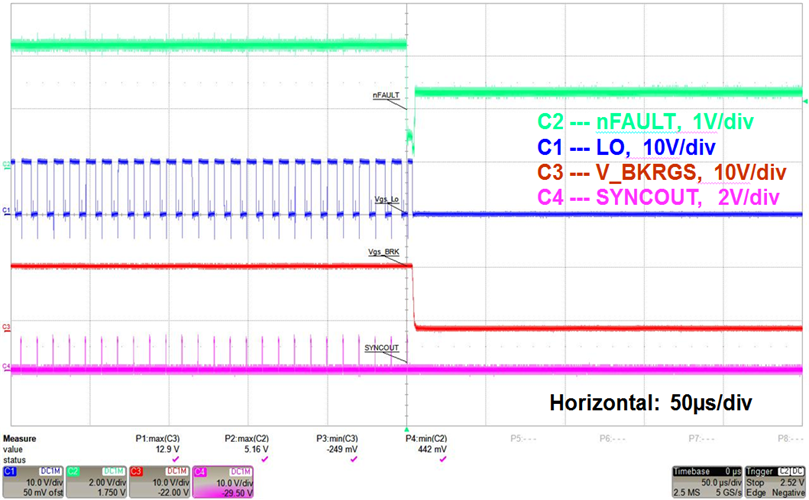The width and height of the screenshot is (809, 500).
Task: Click the Vgs_Lo waveform label tag
Action: tap(385, 200)
